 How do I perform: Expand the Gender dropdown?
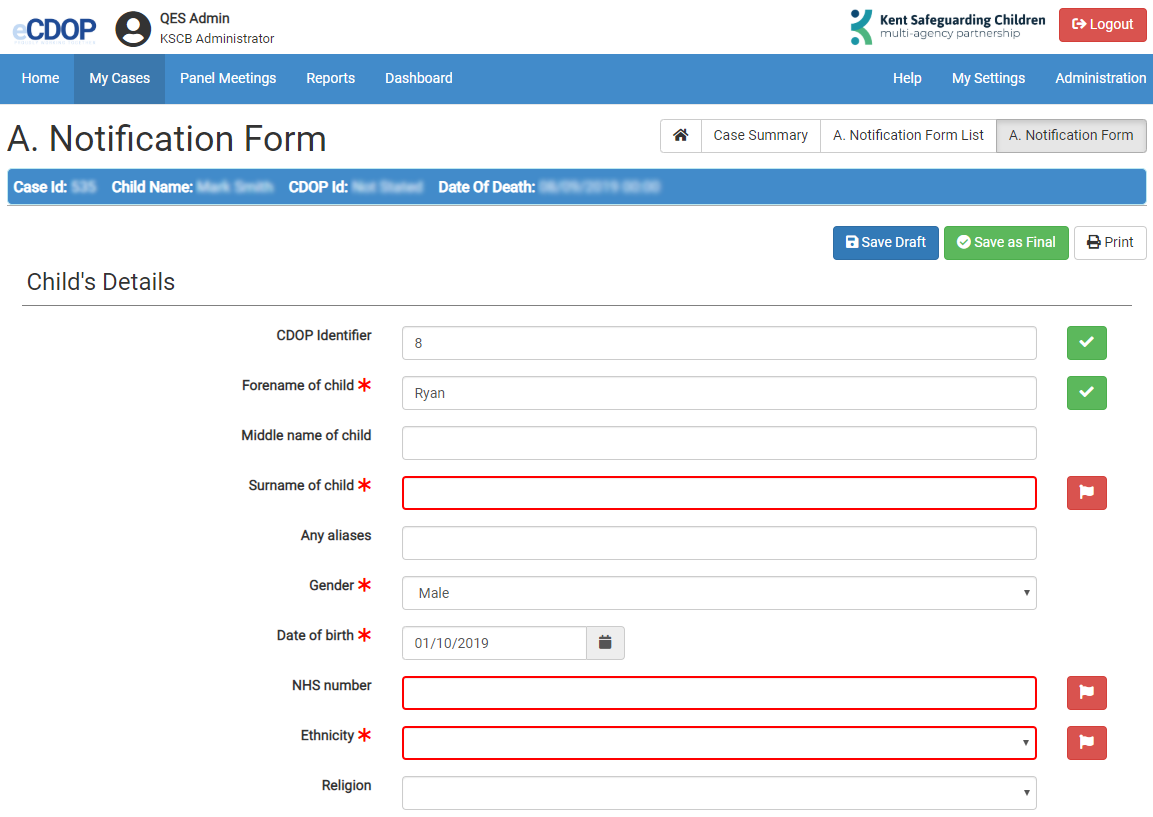718,593
